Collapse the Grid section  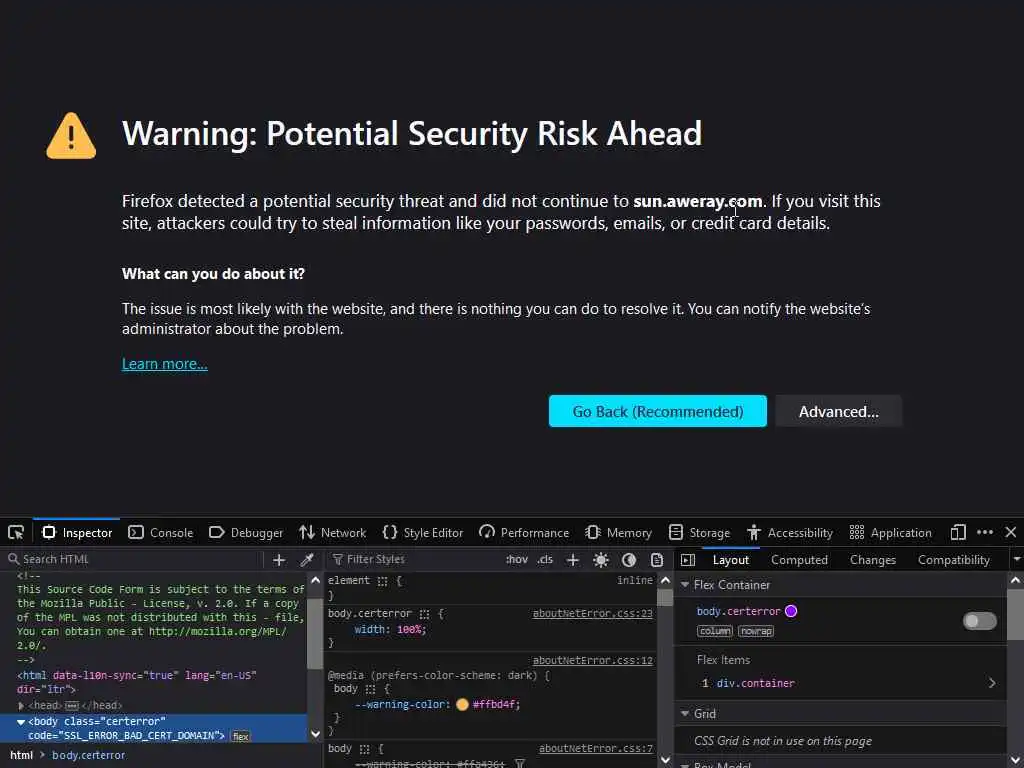pos(685,714)
